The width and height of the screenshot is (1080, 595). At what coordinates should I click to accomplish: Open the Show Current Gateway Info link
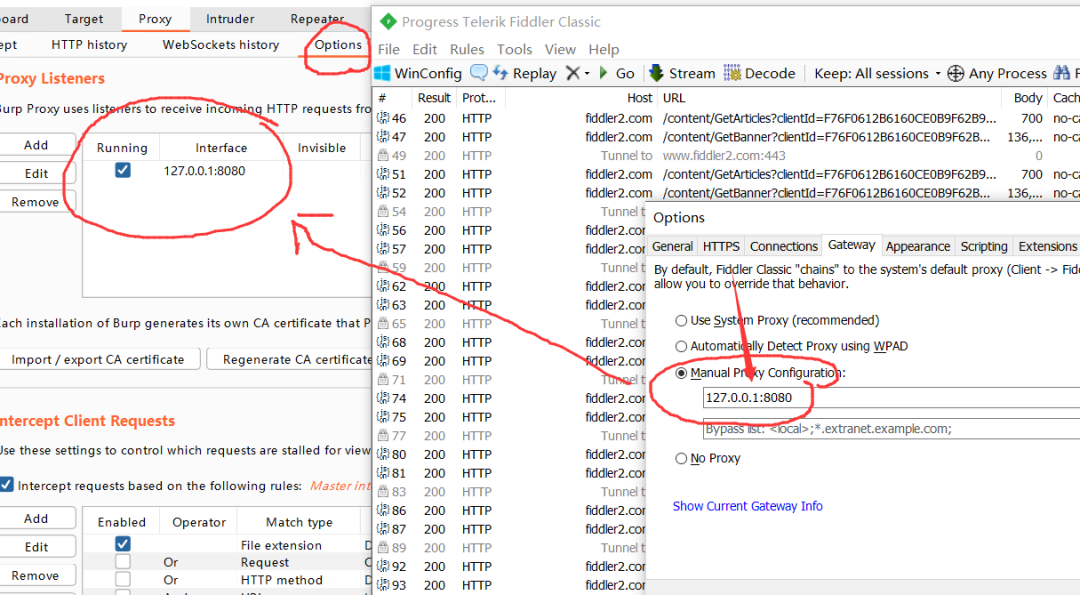click(x=747, y=506)
